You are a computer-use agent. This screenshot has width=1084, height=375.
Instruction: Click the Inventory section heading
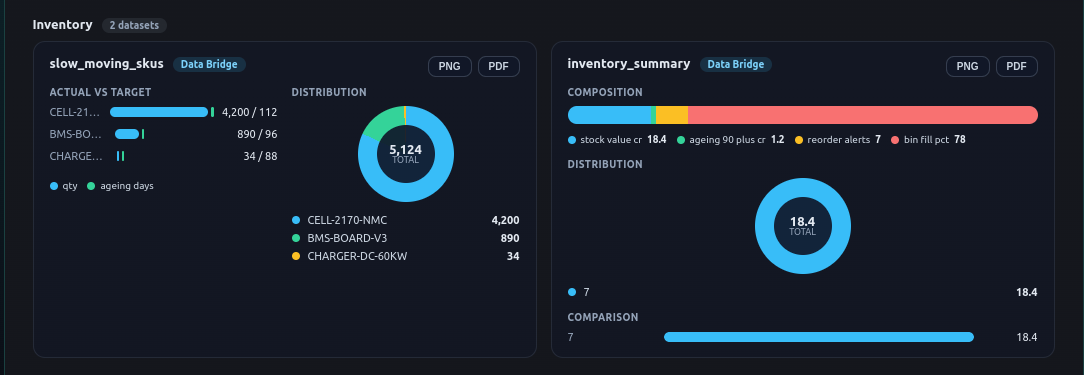(62, 25)
